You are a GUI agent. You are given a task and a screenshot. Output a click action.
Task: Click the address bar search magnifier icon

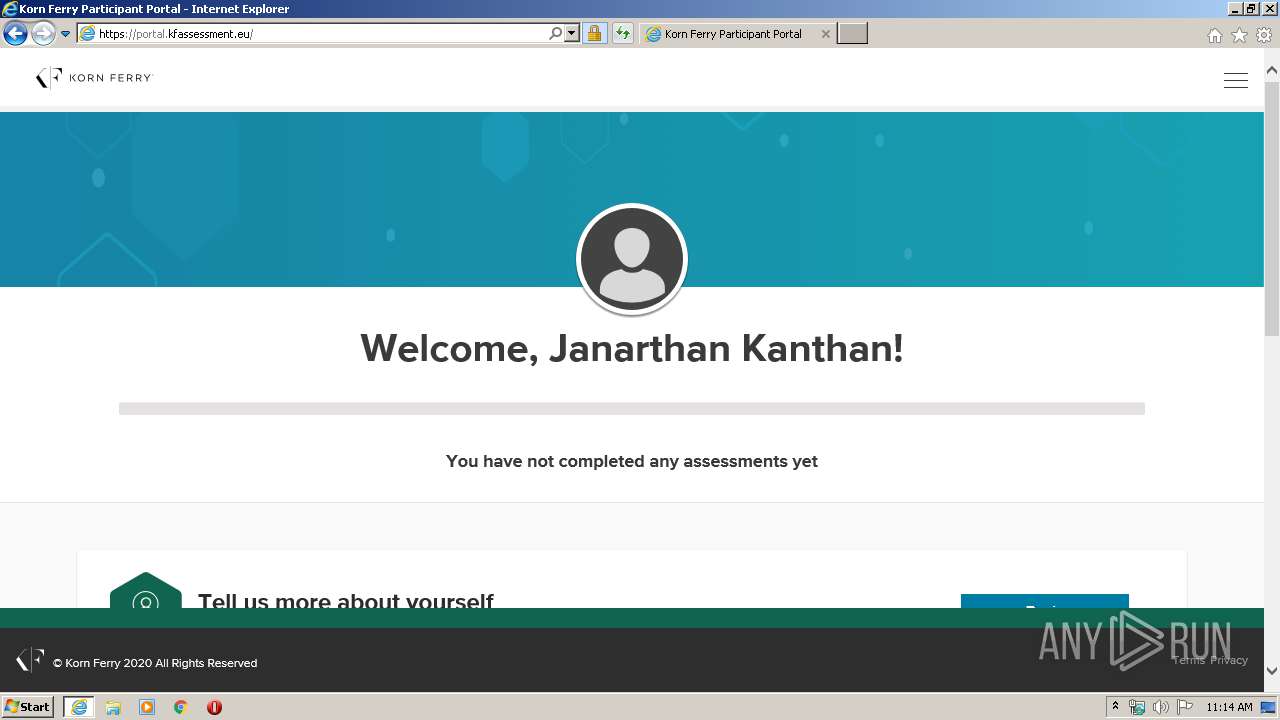click(x=556, y=33)
